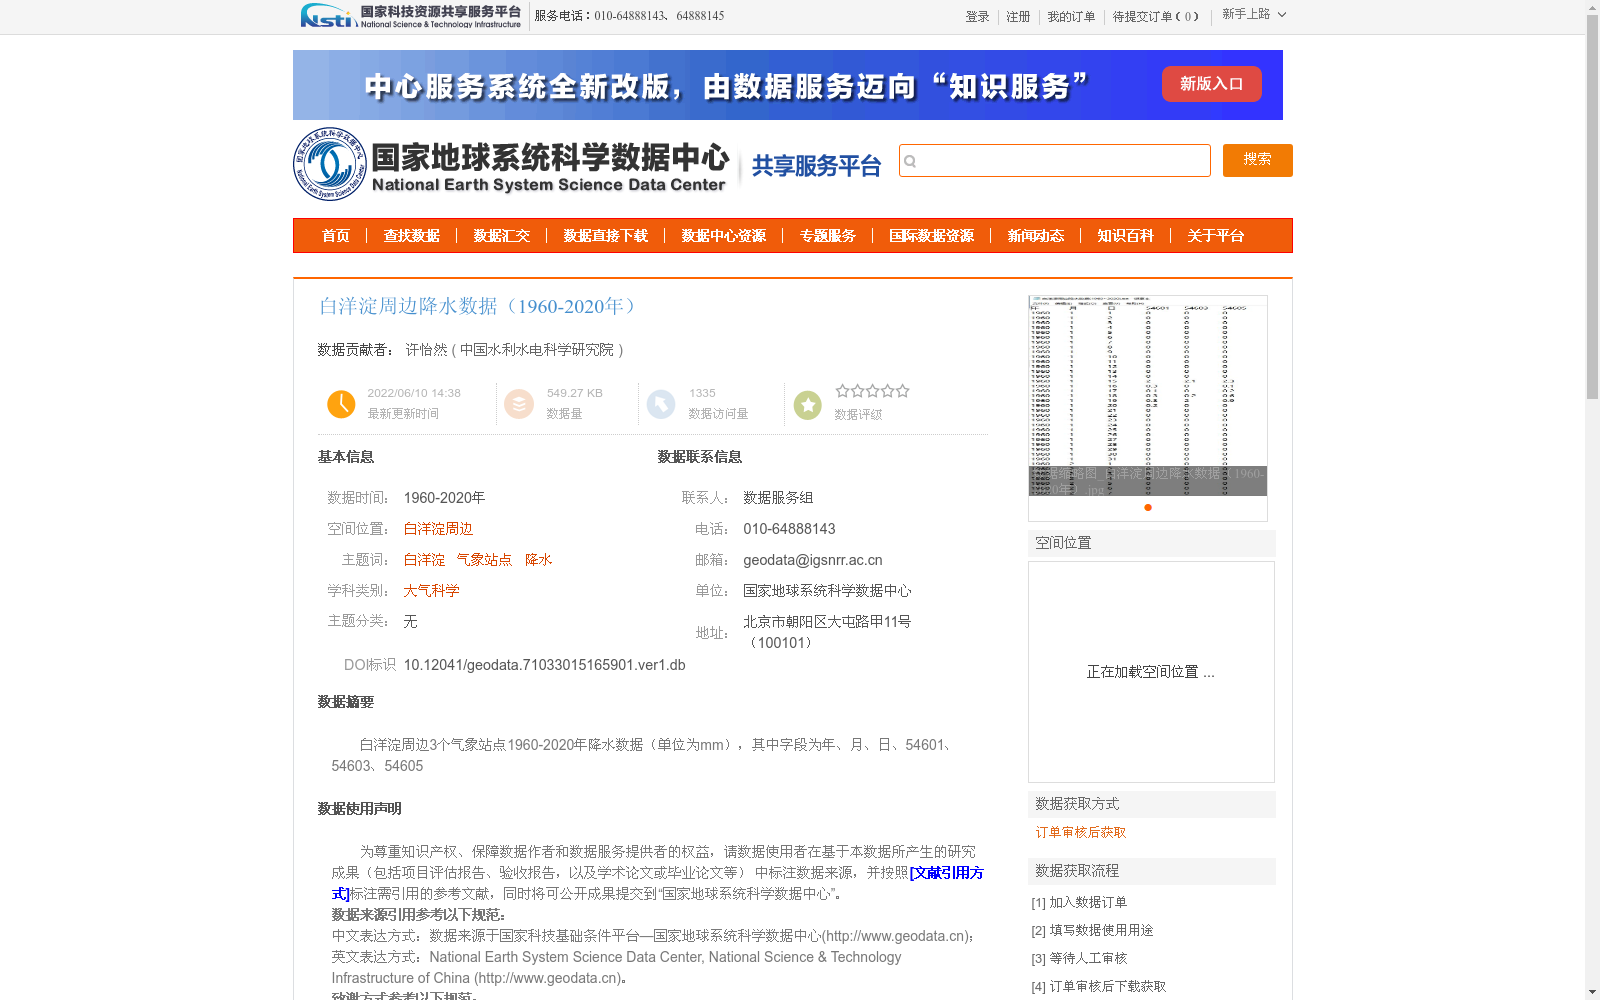Rate data with the fifth star
This screenshot has width=1600, height=1000.
903,391
